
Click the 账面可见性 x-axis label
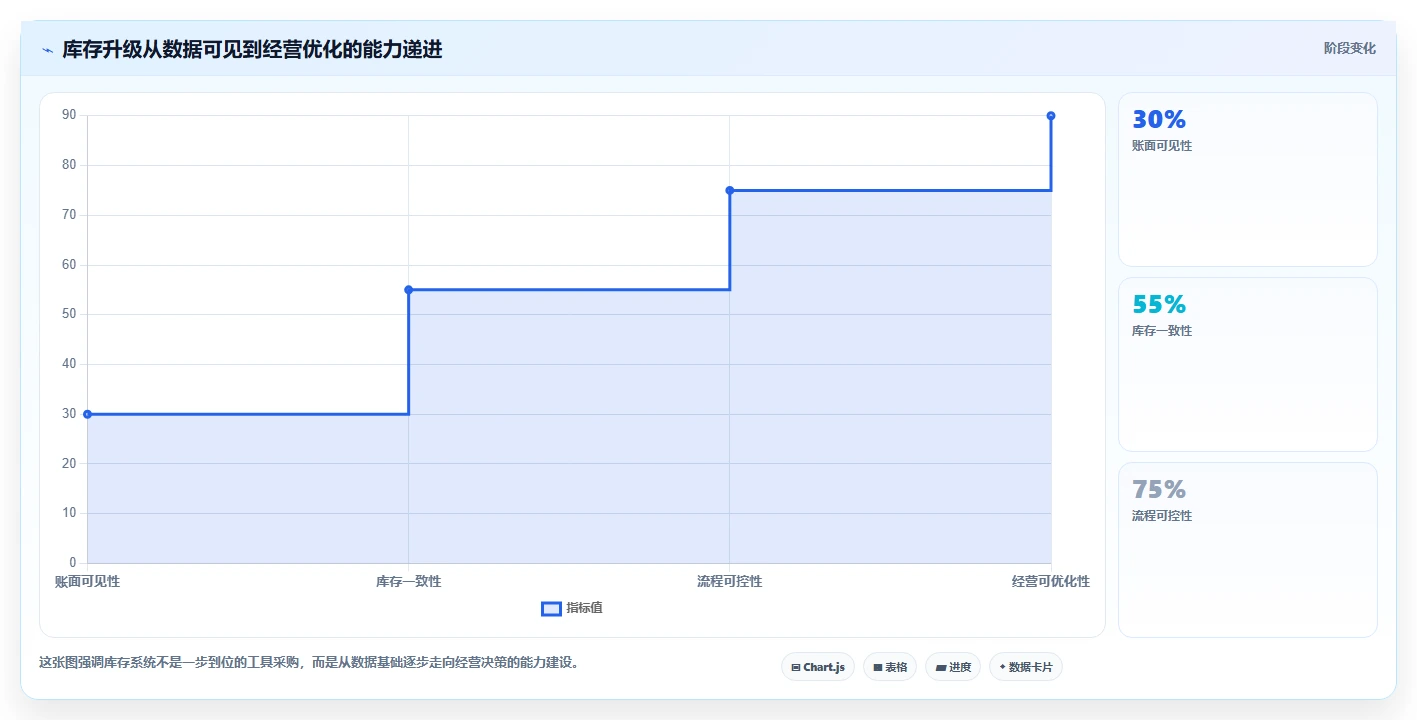pyautogui.click(x=87, y=581)
